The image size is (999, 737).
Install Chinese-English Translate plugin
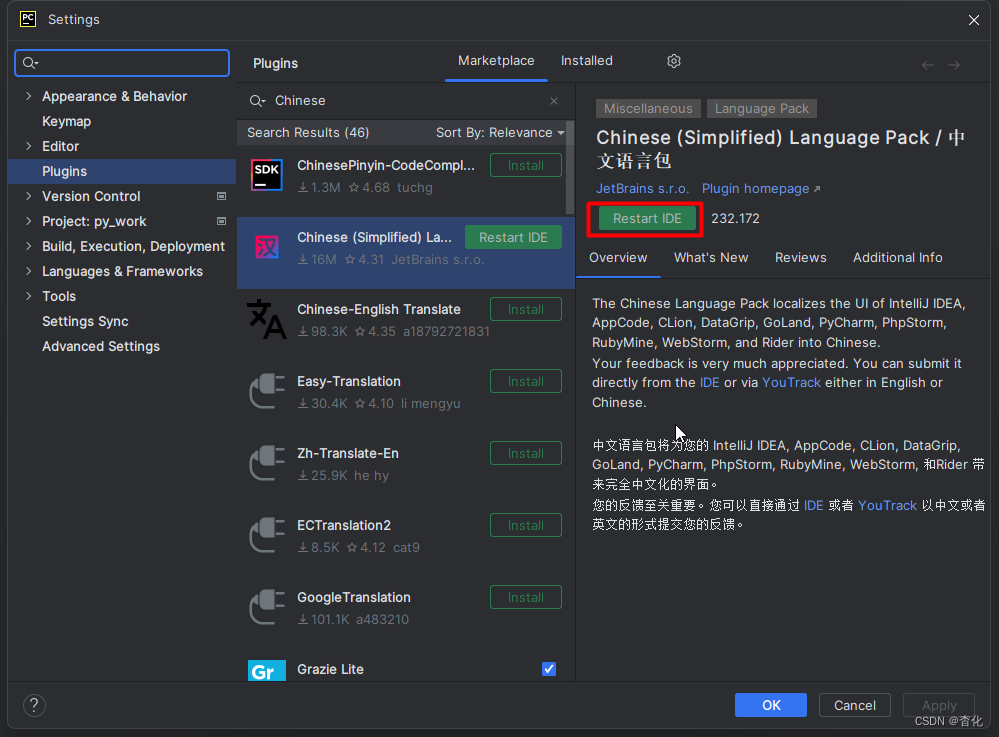pos(526,310)
